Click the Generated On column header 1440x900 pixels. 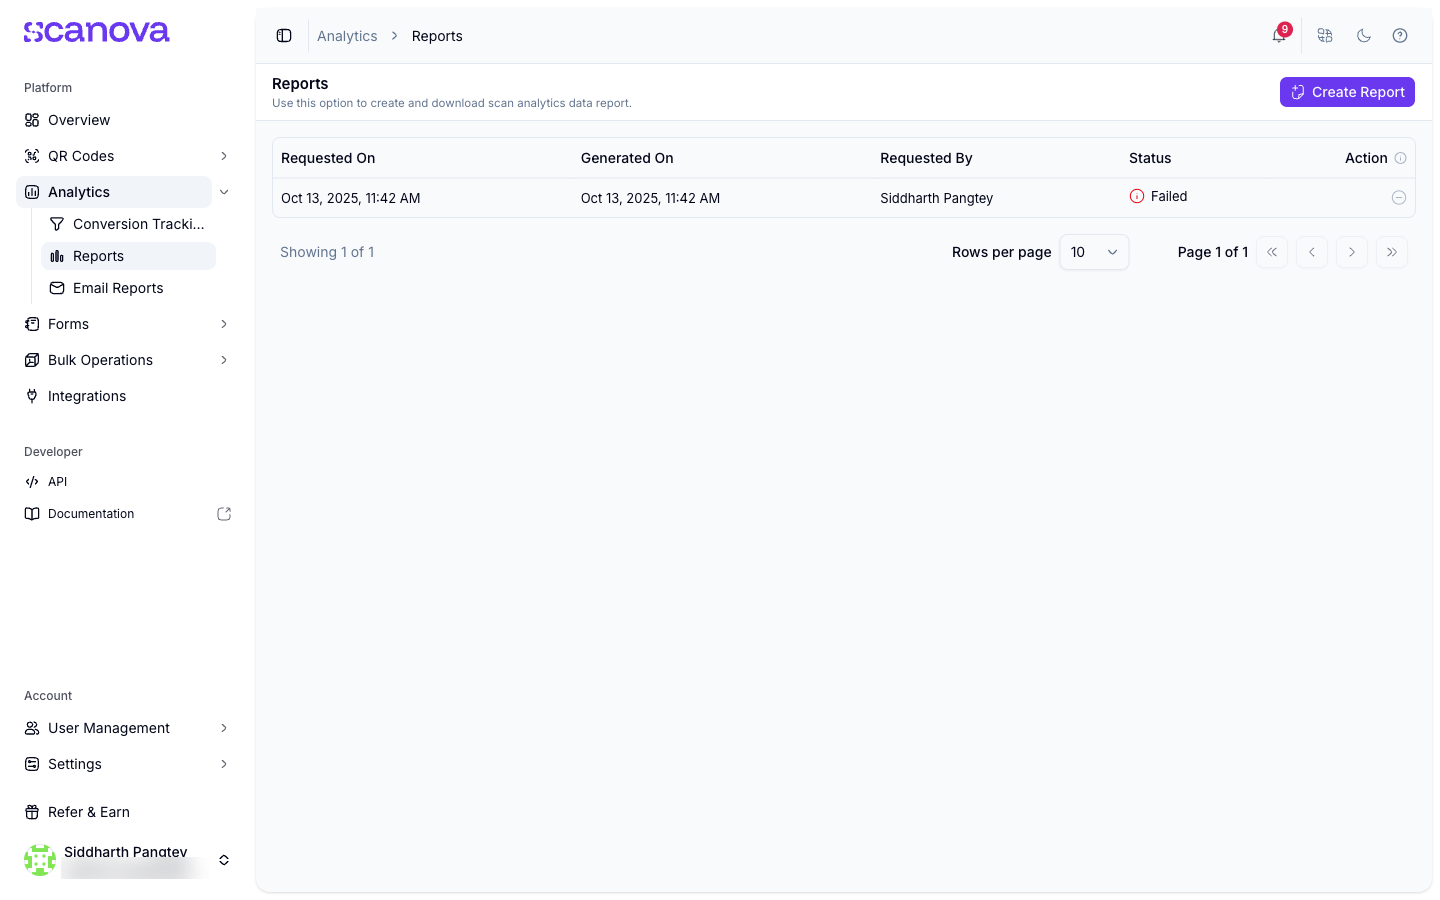point(627,158)
